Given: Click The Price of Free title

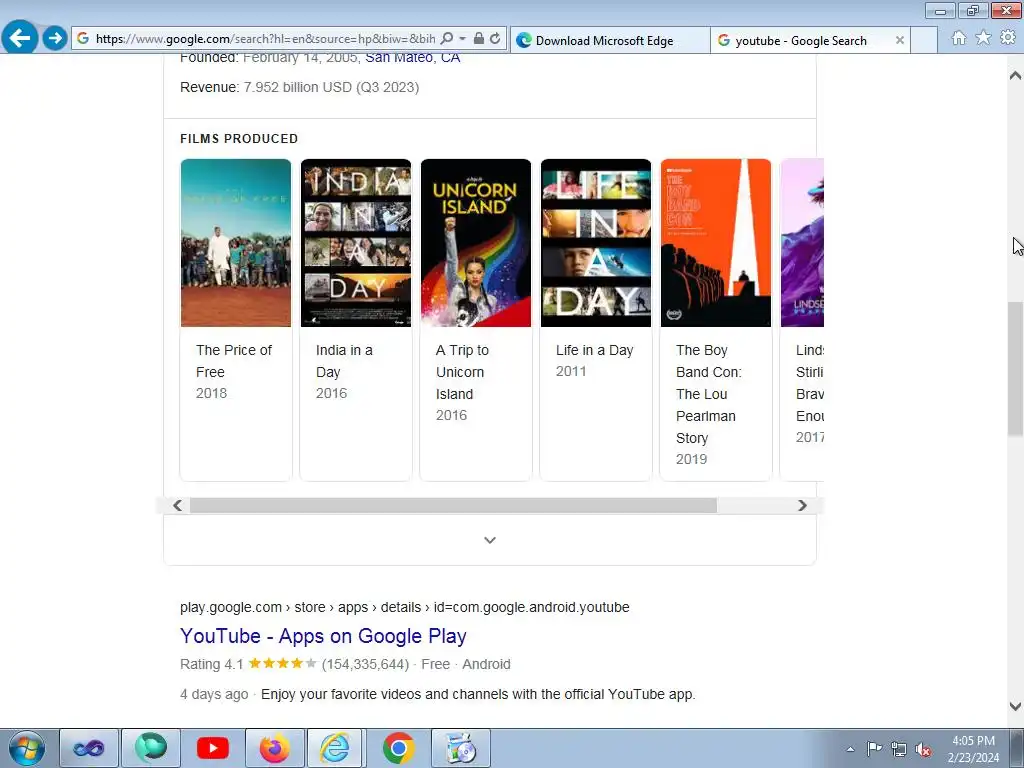Looking at the screenshot, I should (234, 361).
